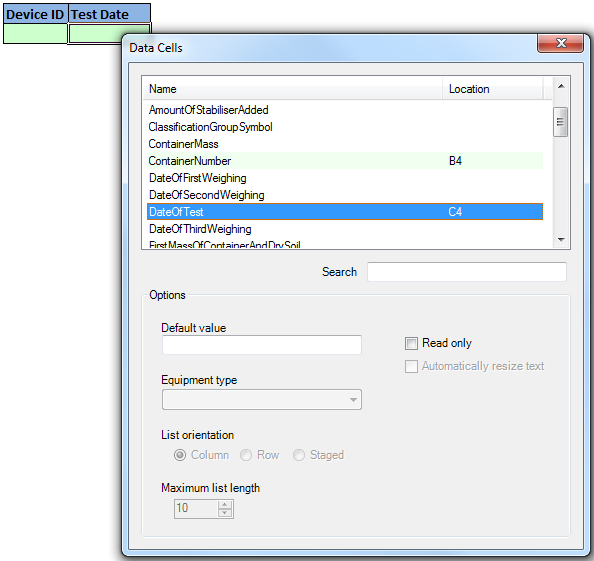The height and width of the screenshot is (561, 594).
Task: Sort by the Name column header
Action: [292, 89]
